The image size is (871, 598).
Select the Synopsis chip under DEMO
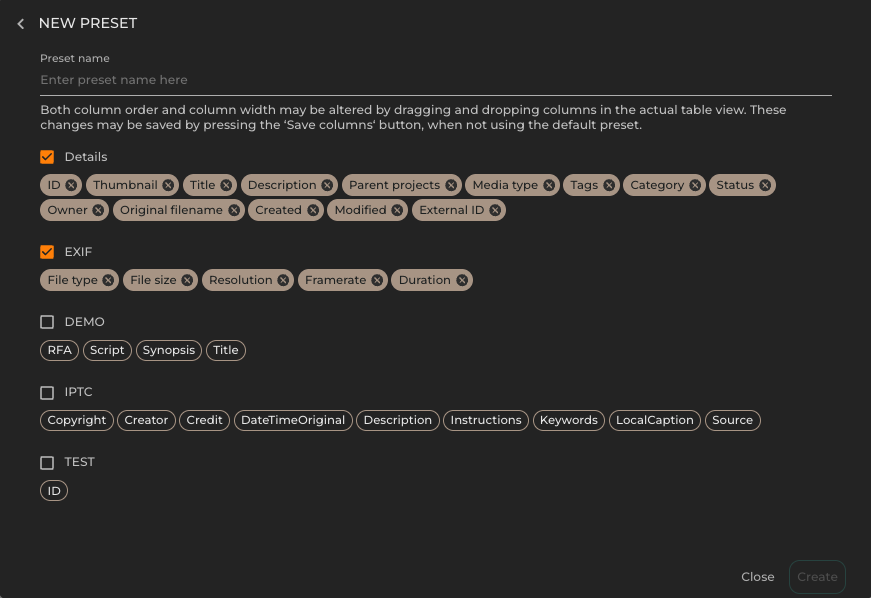168,350
